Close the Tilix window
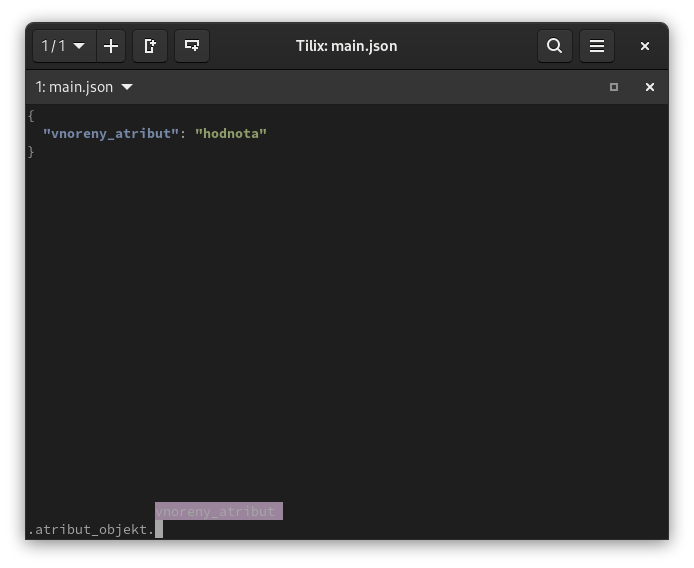The width and height of the screenshot is (694, 568). (645, 46)
